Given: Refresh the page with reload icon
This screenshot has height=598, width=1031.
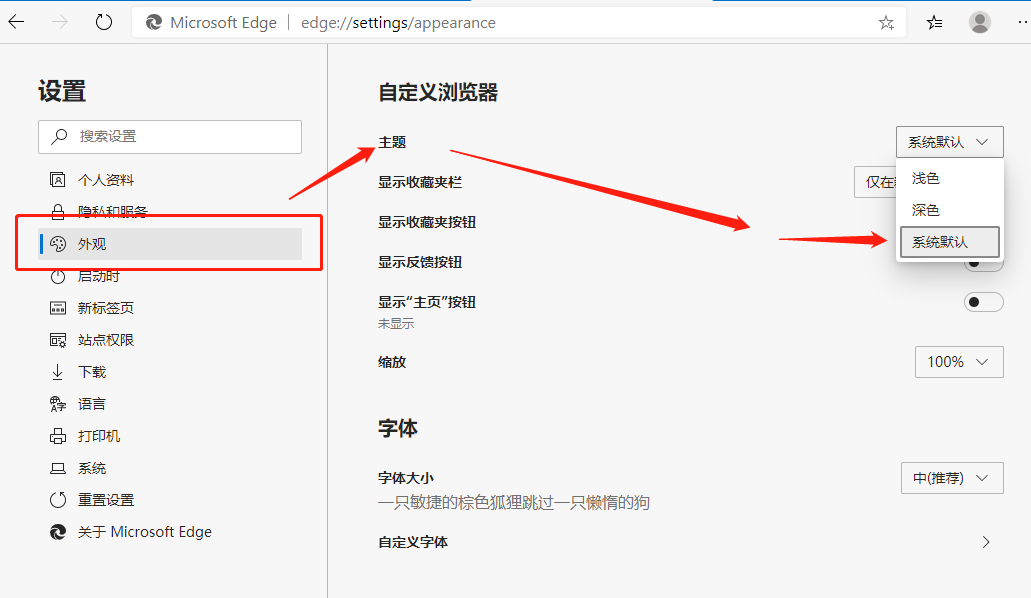Looking at the screenshot, I should (x=104, y=22).
